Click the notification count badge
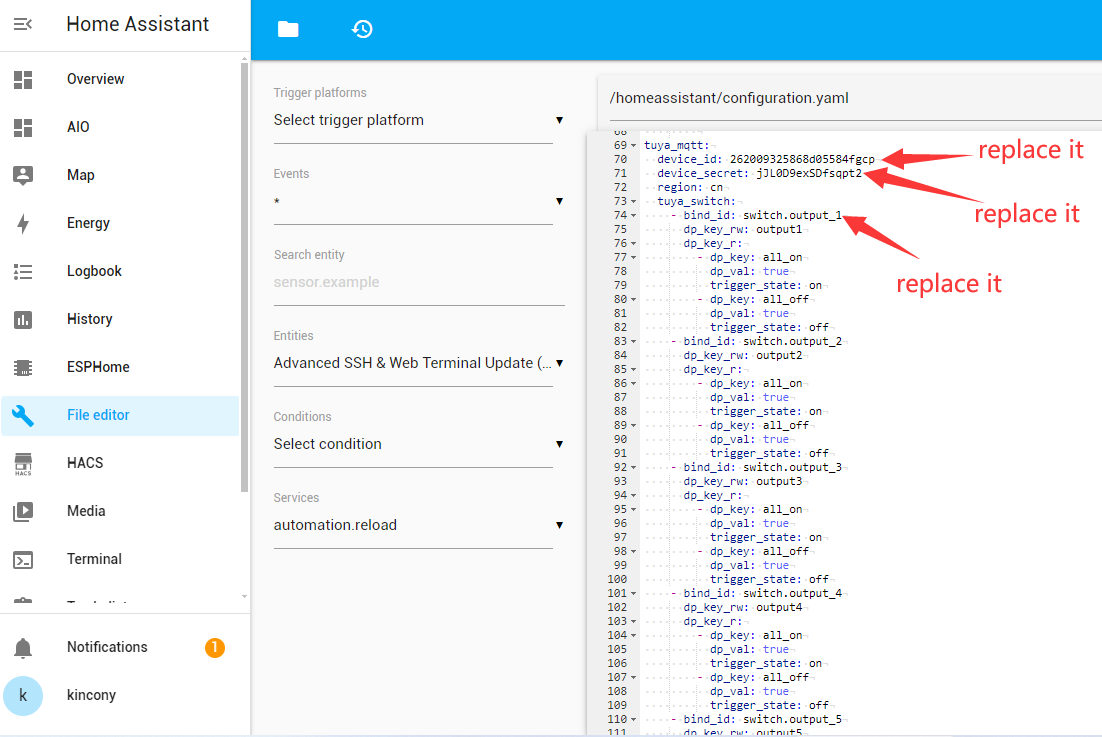Screen dimensions: 1102x737 click(215, 648)
